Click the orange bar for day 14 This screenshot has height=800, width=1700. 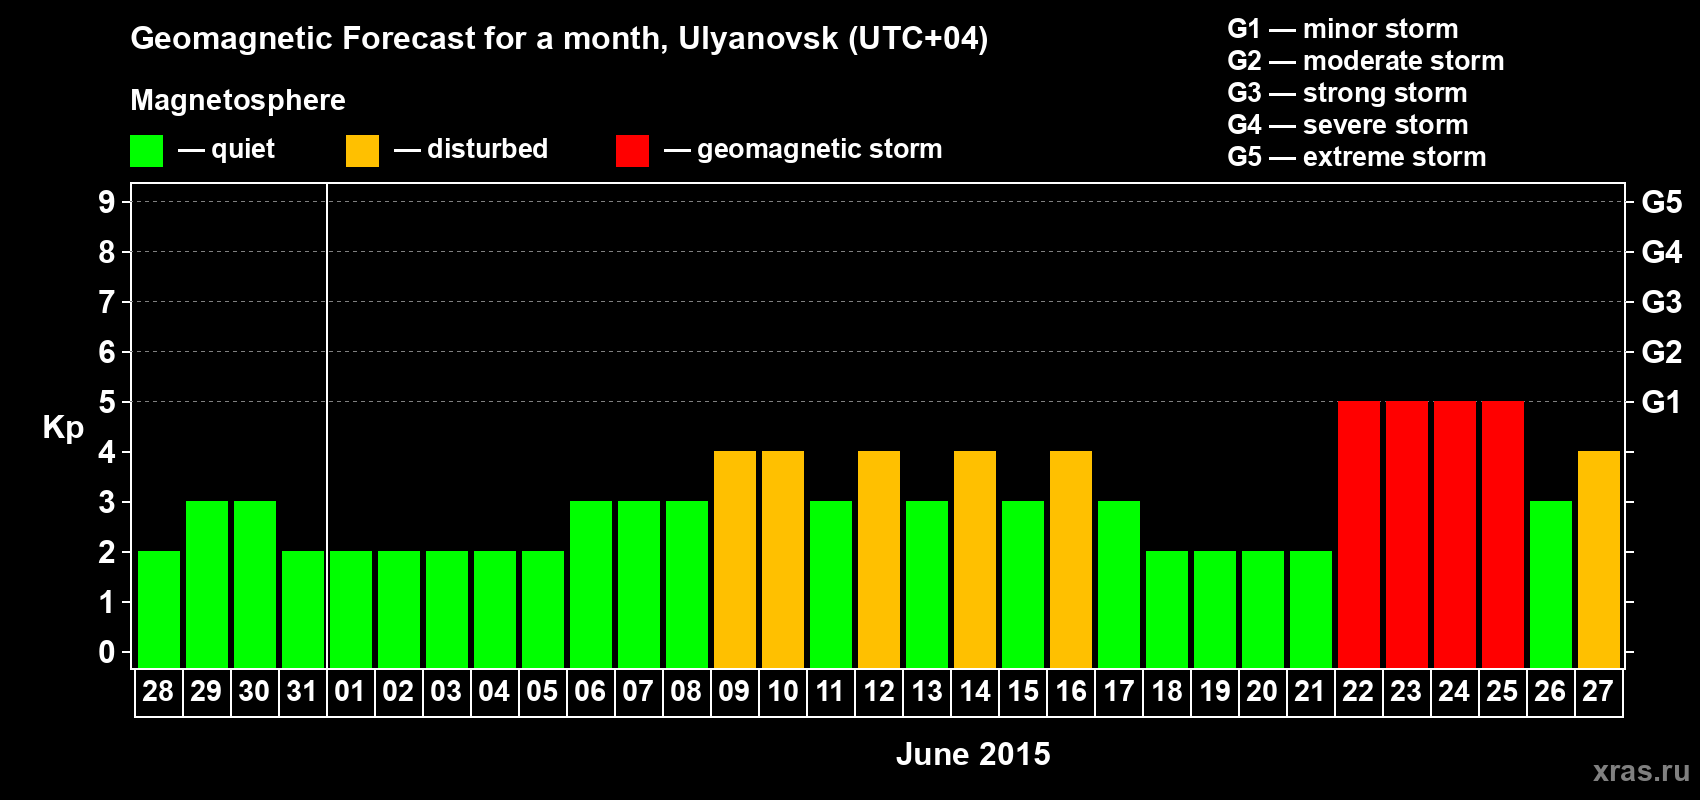[x=975, y=559]
